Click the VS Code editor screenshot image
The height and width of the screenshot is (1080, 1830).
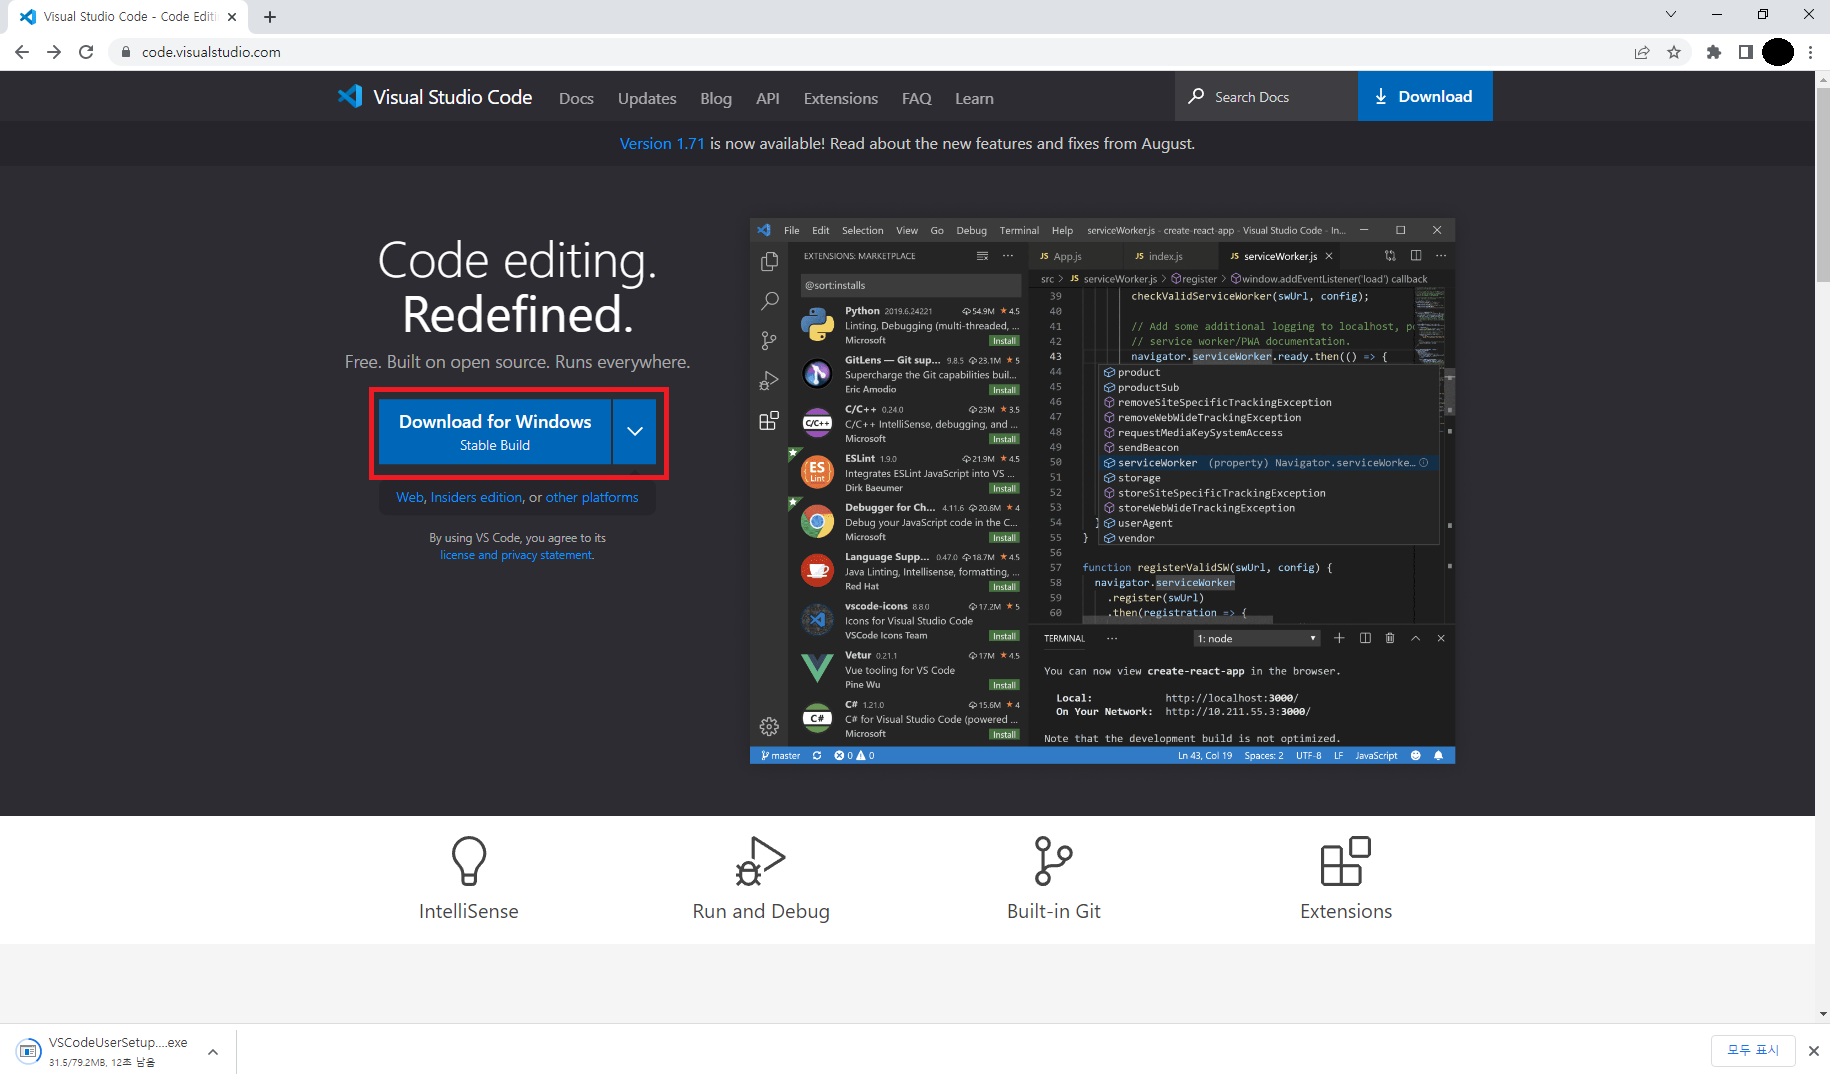tap(1102, 491)
